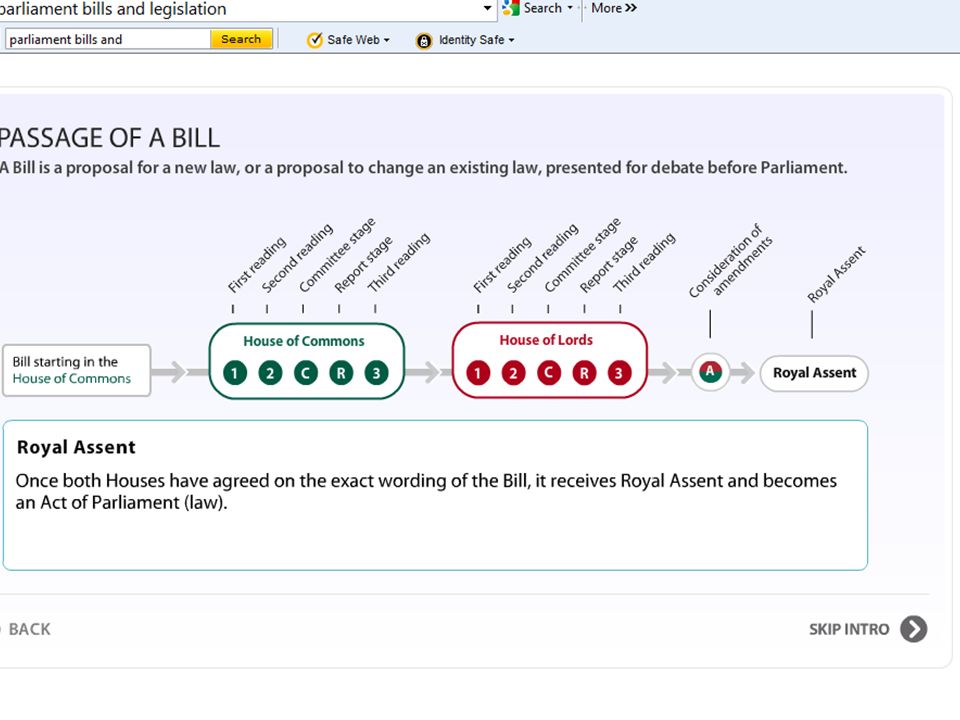
Task: Select House of Commons Report stage R circle
Action: (x=341, y=373)
